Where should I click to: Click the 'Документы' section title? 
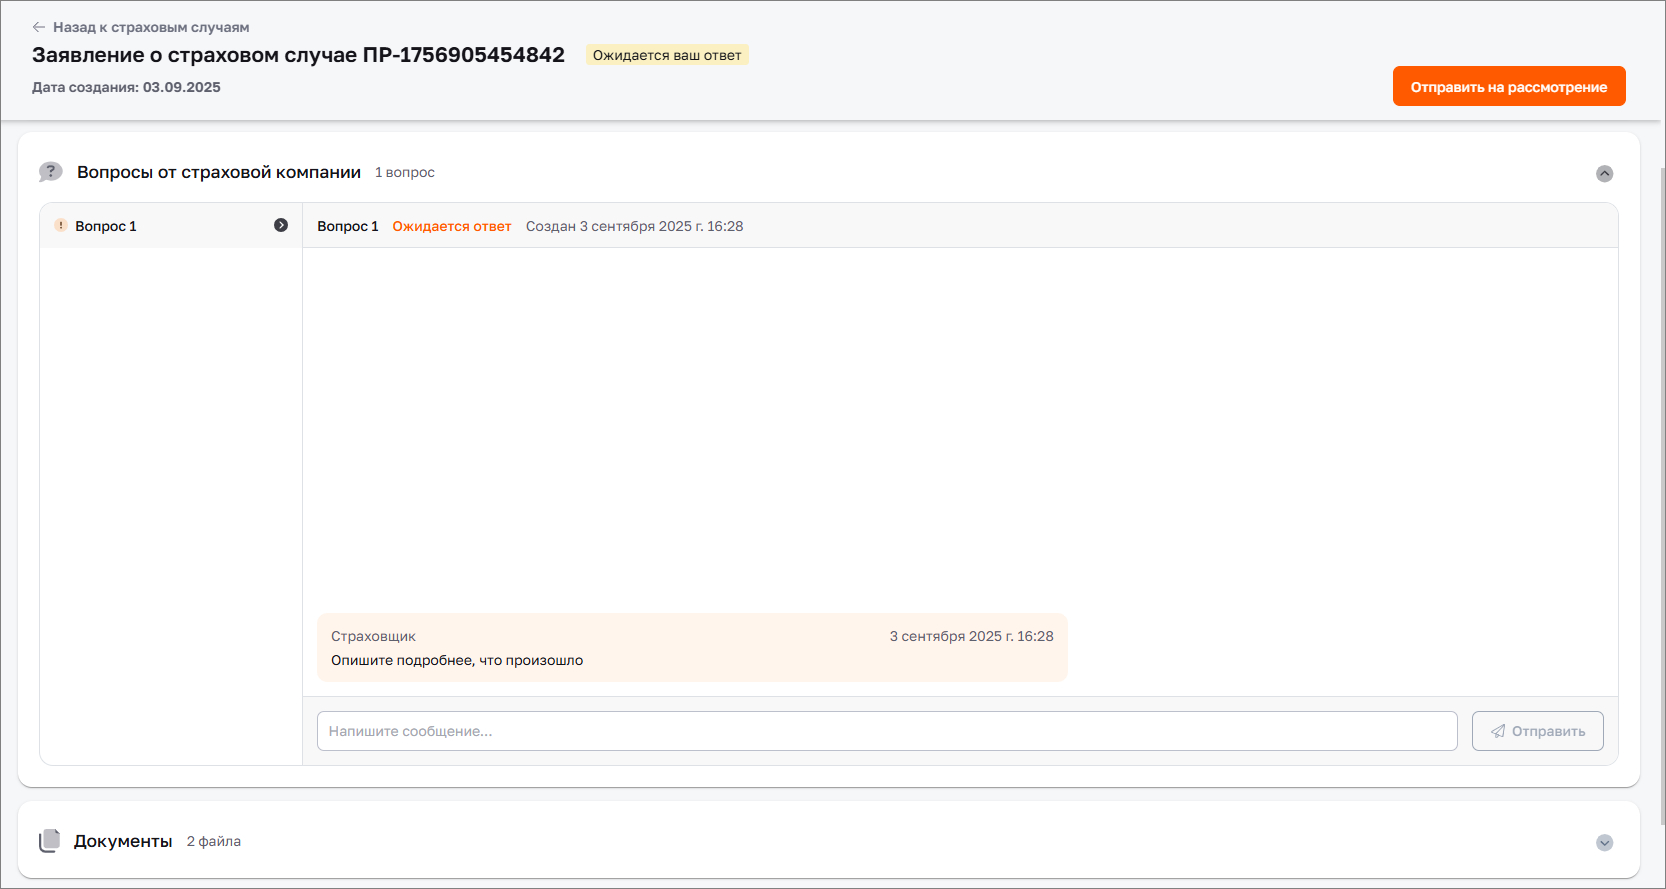(123, 841)
